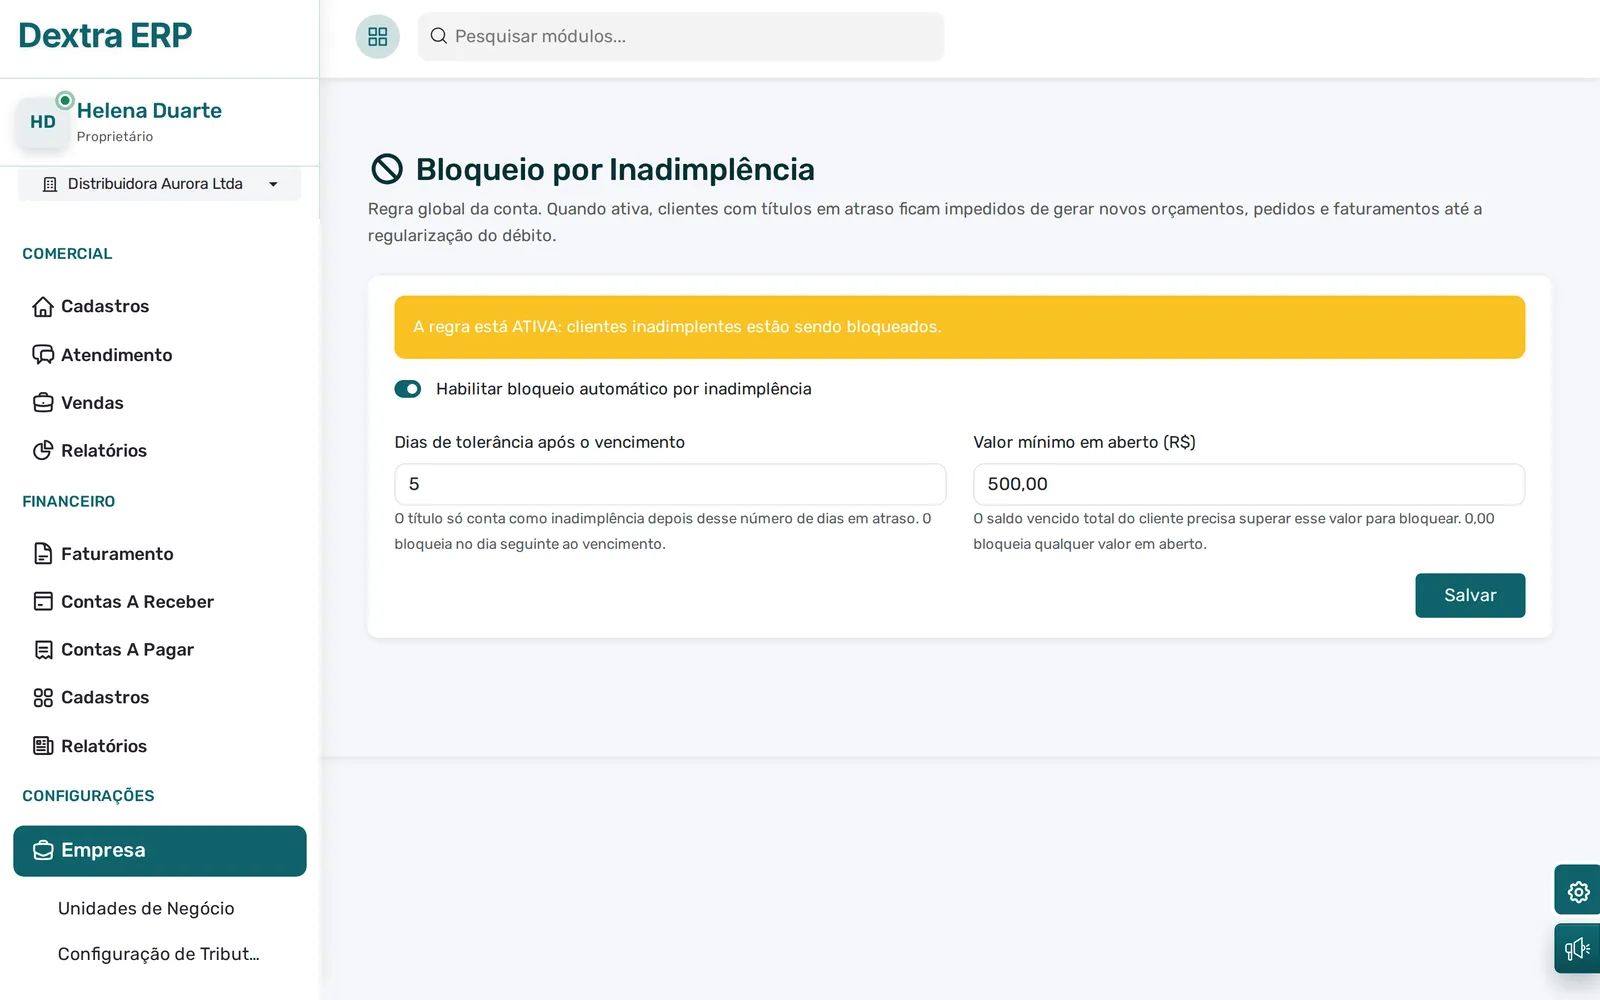Click the Proprietário role label

(115, 137)
